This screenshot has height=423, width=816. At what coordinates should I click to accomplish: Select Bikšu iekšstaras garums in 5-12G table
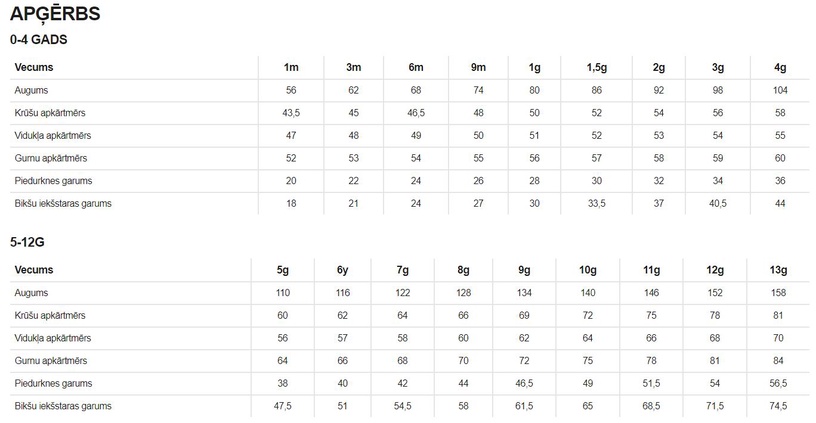(63, 406)
